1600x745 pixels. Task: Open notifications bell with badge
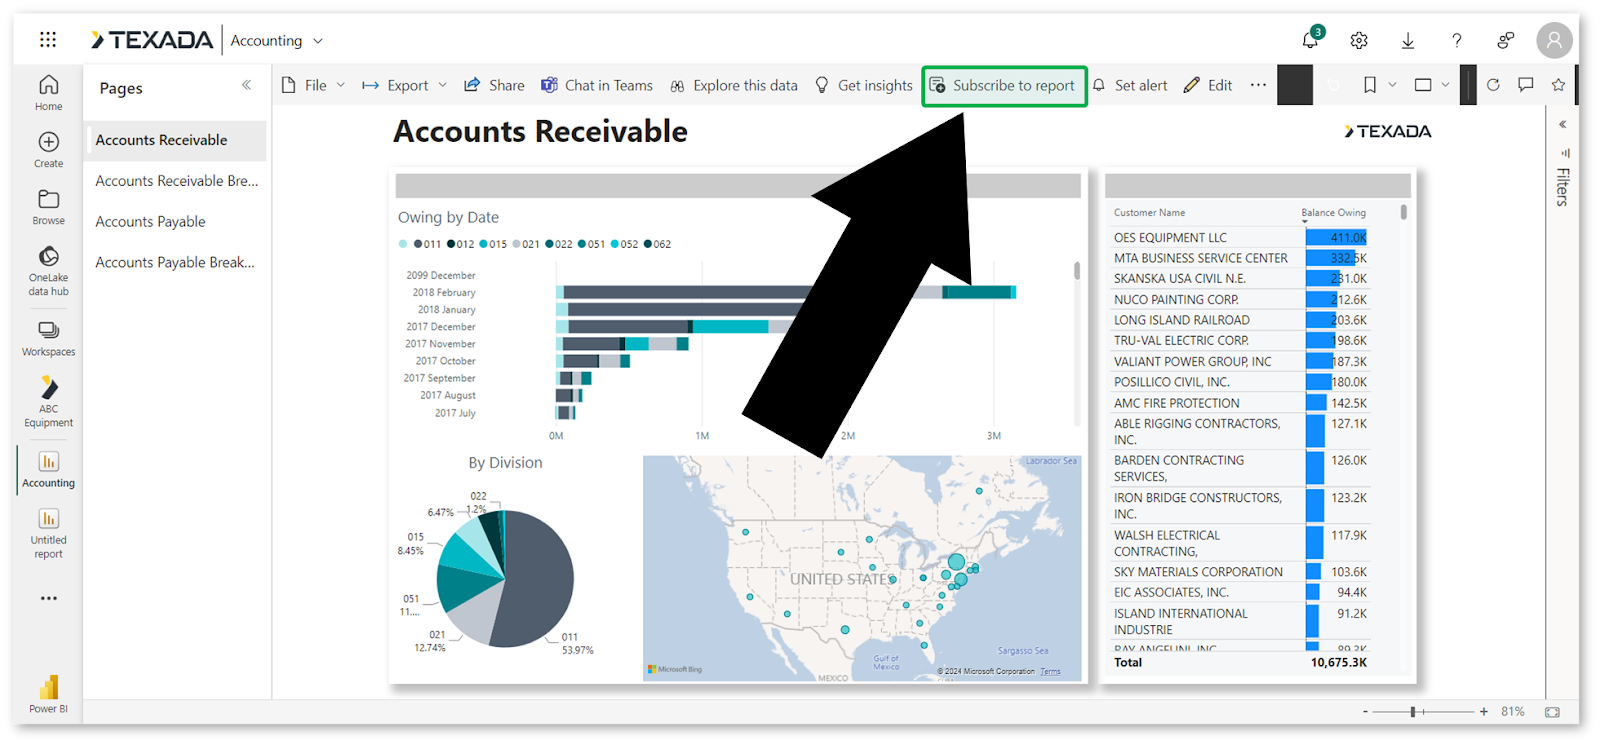click(x=1311, y=39)
